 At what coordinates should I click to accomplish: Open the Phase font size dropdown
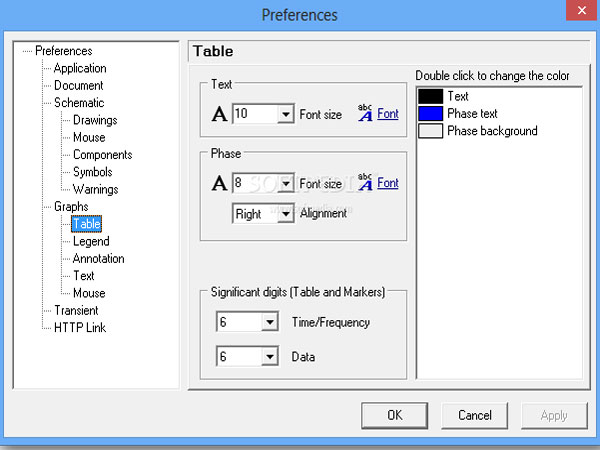point(286,183)
